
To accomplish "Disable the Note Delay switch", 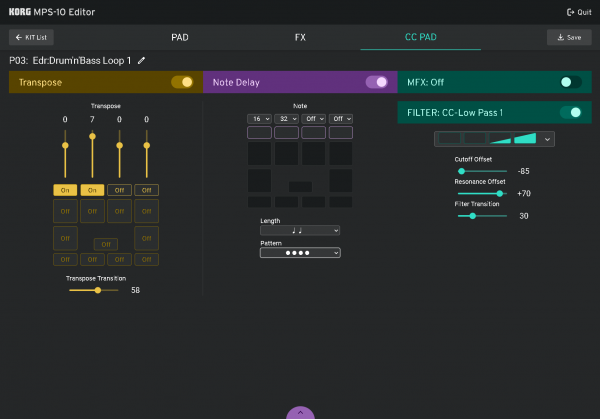I will (x=377, y=82).
